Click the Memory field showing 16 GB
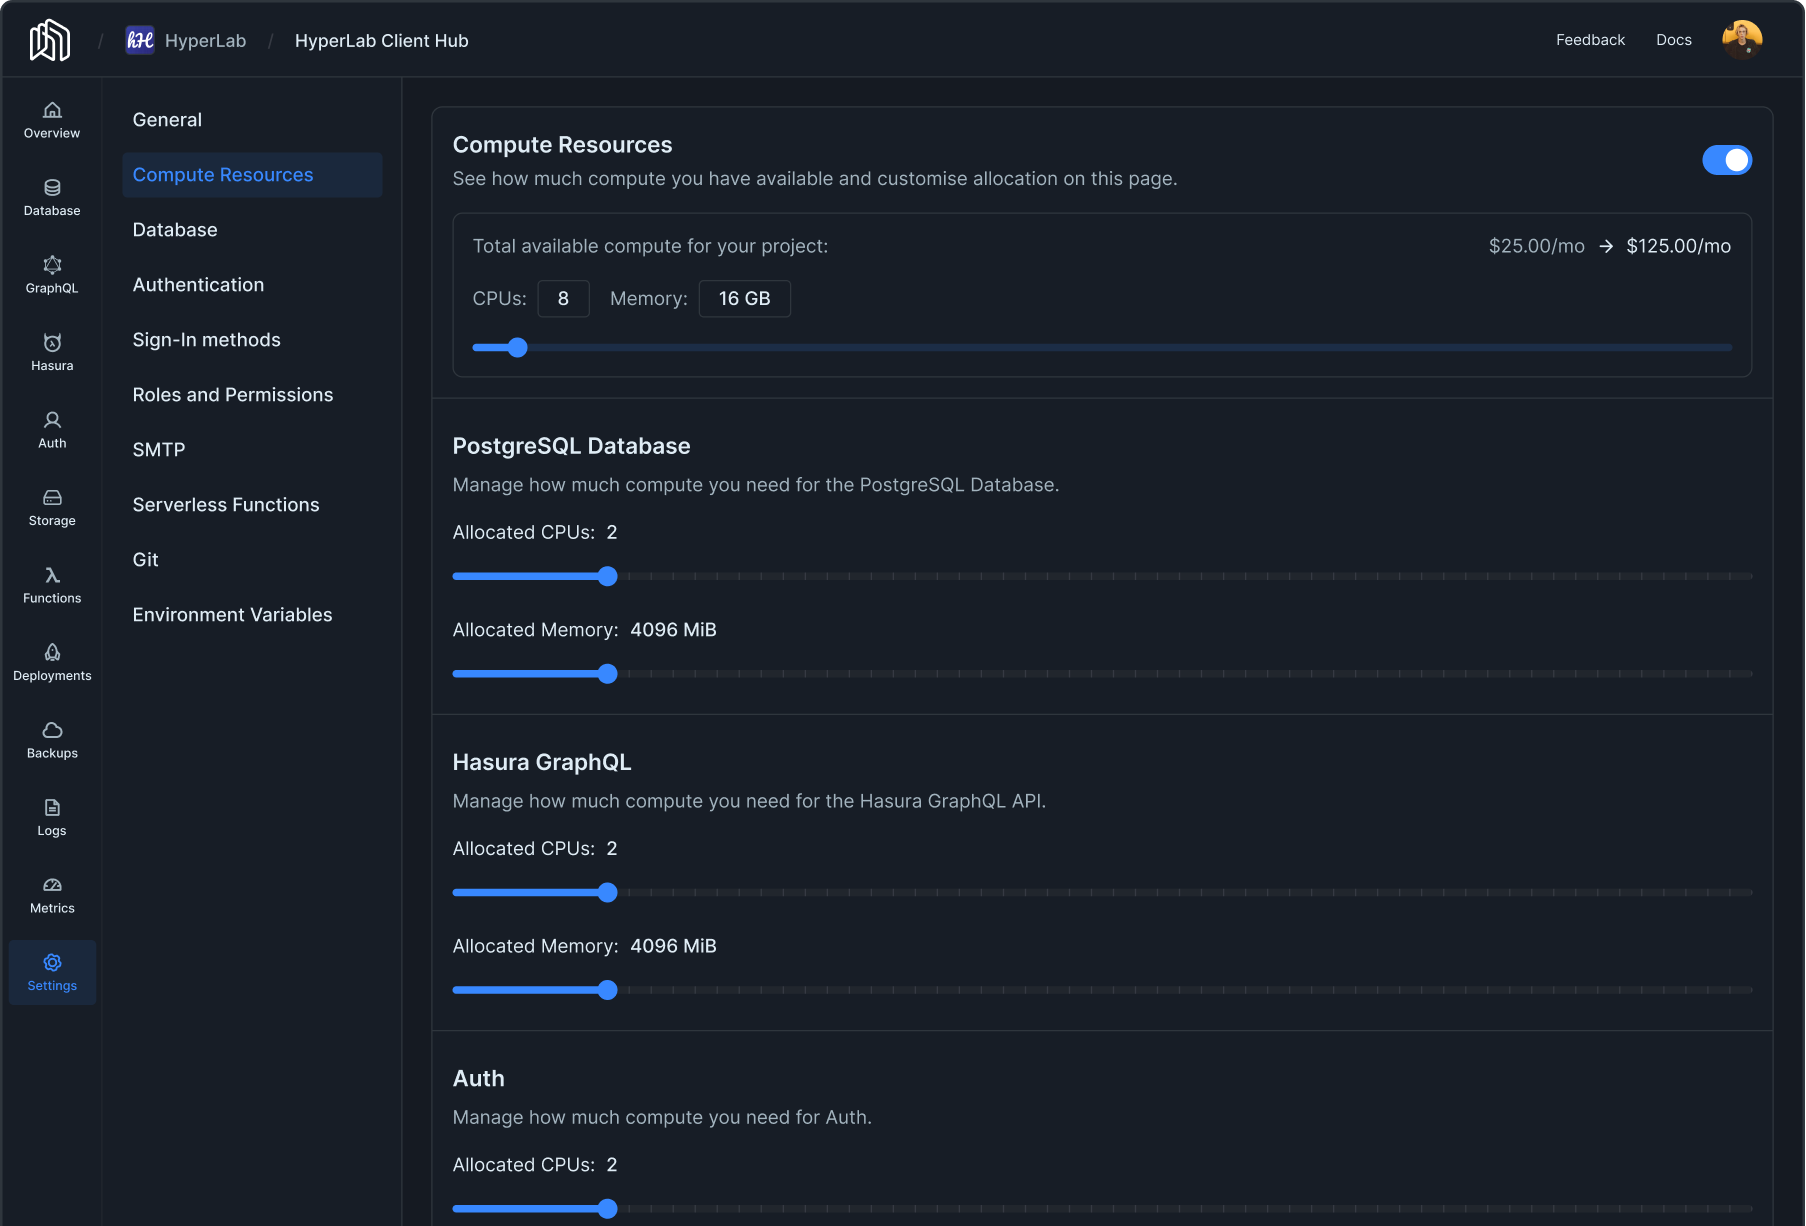 [744, 299]
